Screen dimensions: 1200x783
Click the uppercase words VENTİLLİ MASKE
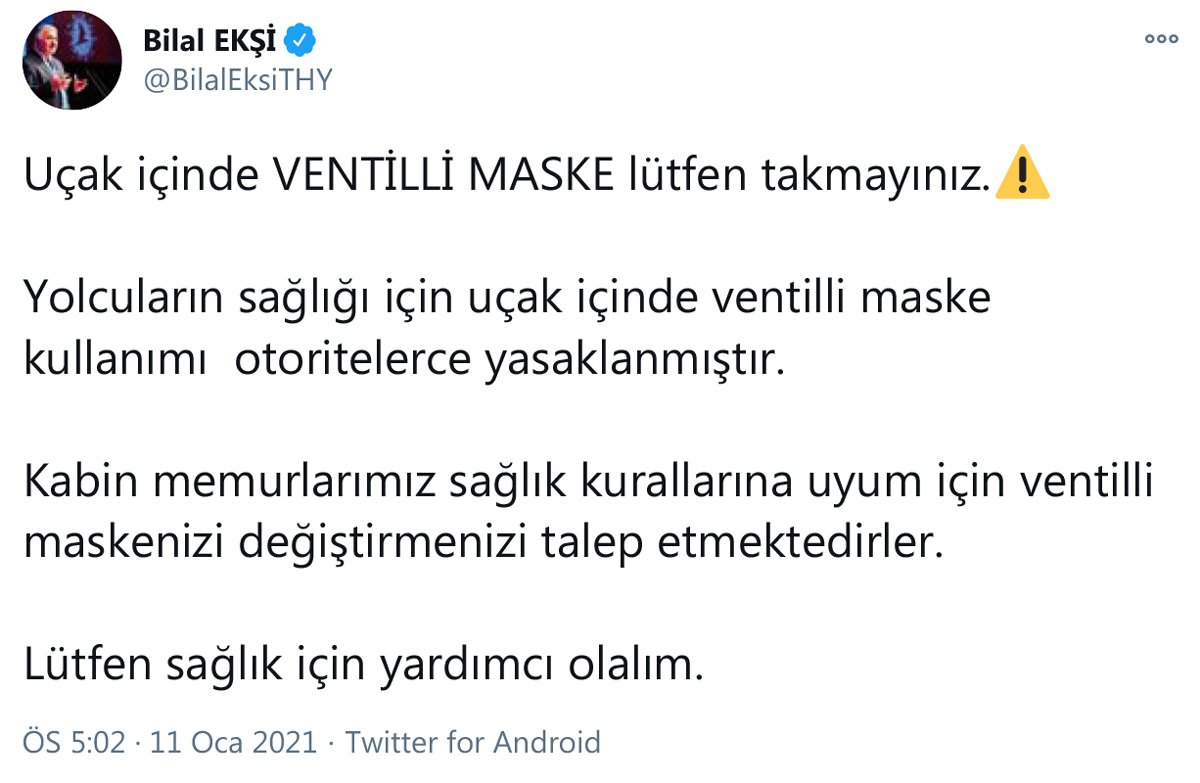tap(443, 178)
